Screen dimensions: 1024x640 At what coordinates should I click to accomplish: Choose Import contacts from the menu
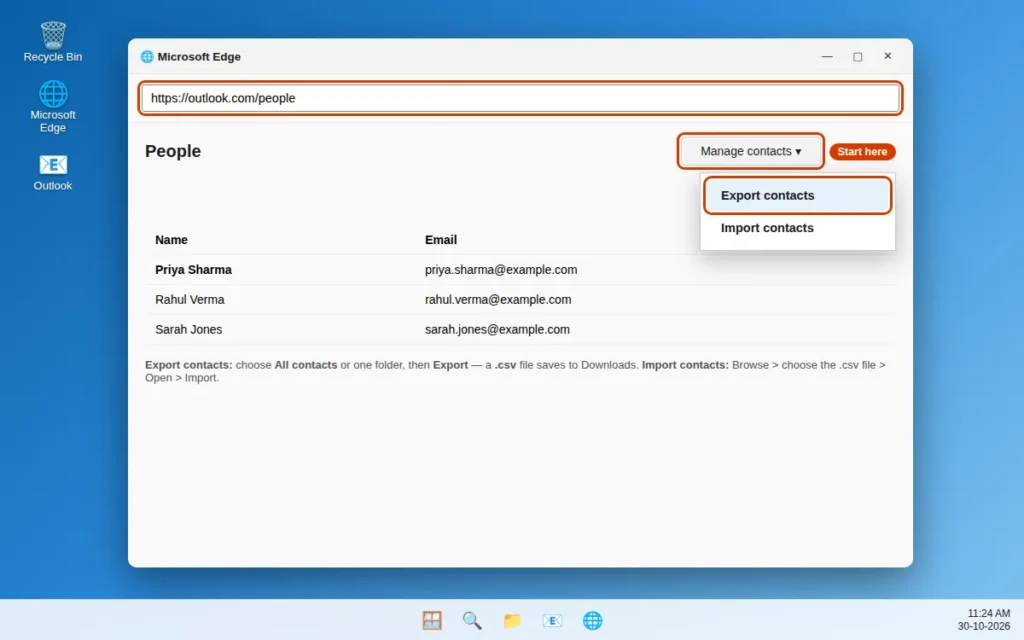click(x=797, y=228)
